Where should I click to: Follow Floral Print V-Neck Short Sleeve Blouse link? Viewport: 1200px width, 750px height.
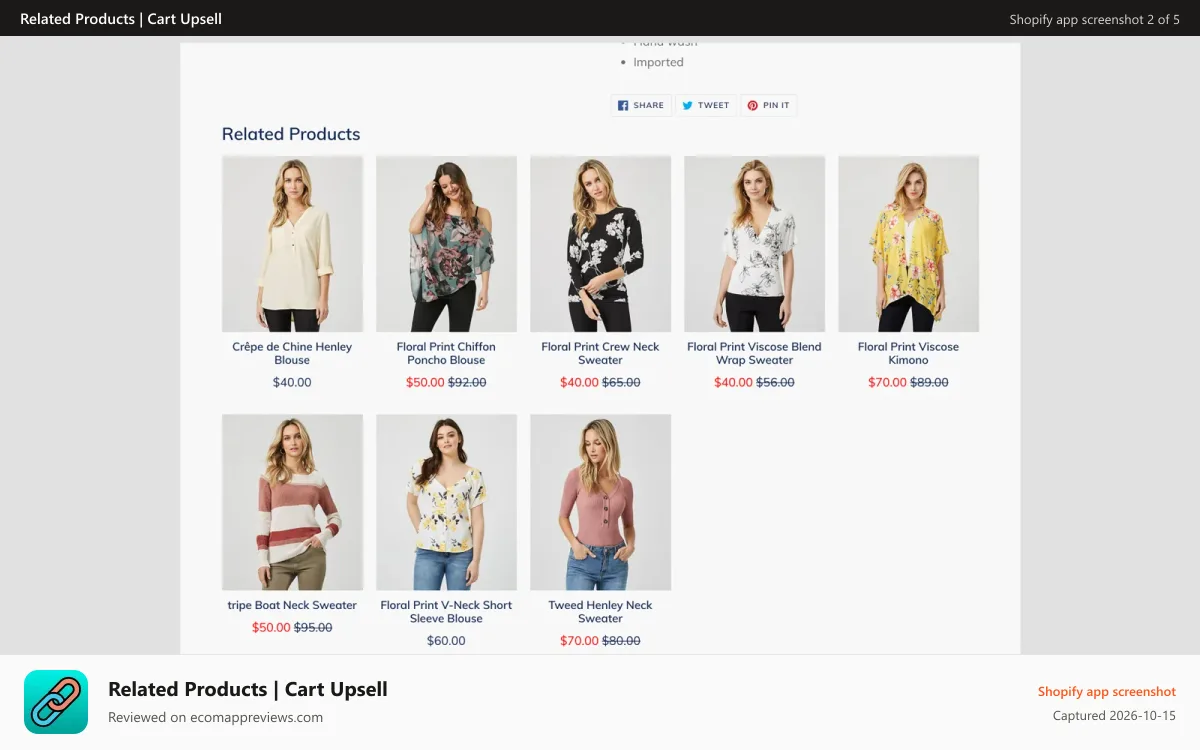(446, 611)
